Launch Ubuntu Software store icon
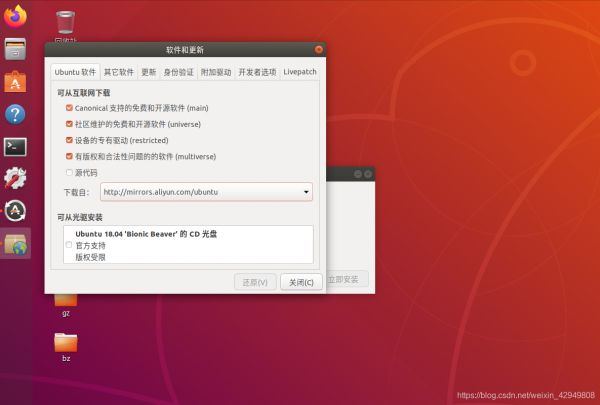This screenshot has width=600, height=405. pos(15,82)
